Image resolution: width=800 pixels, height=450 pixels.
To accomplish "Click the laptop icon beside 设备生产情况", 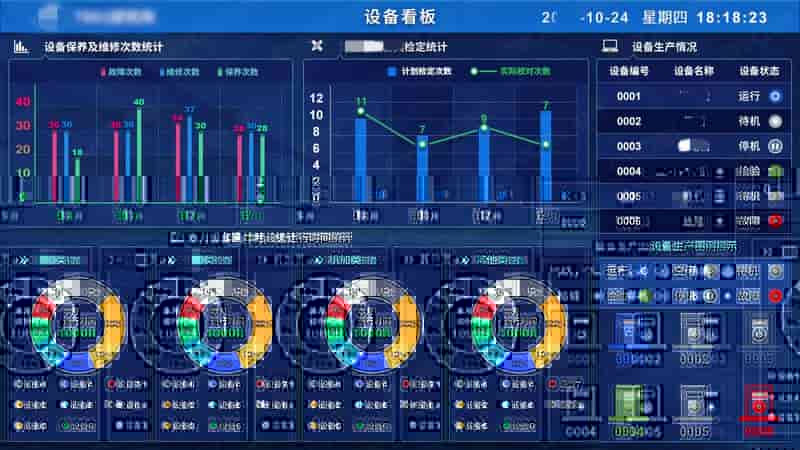I will point(610,46).
